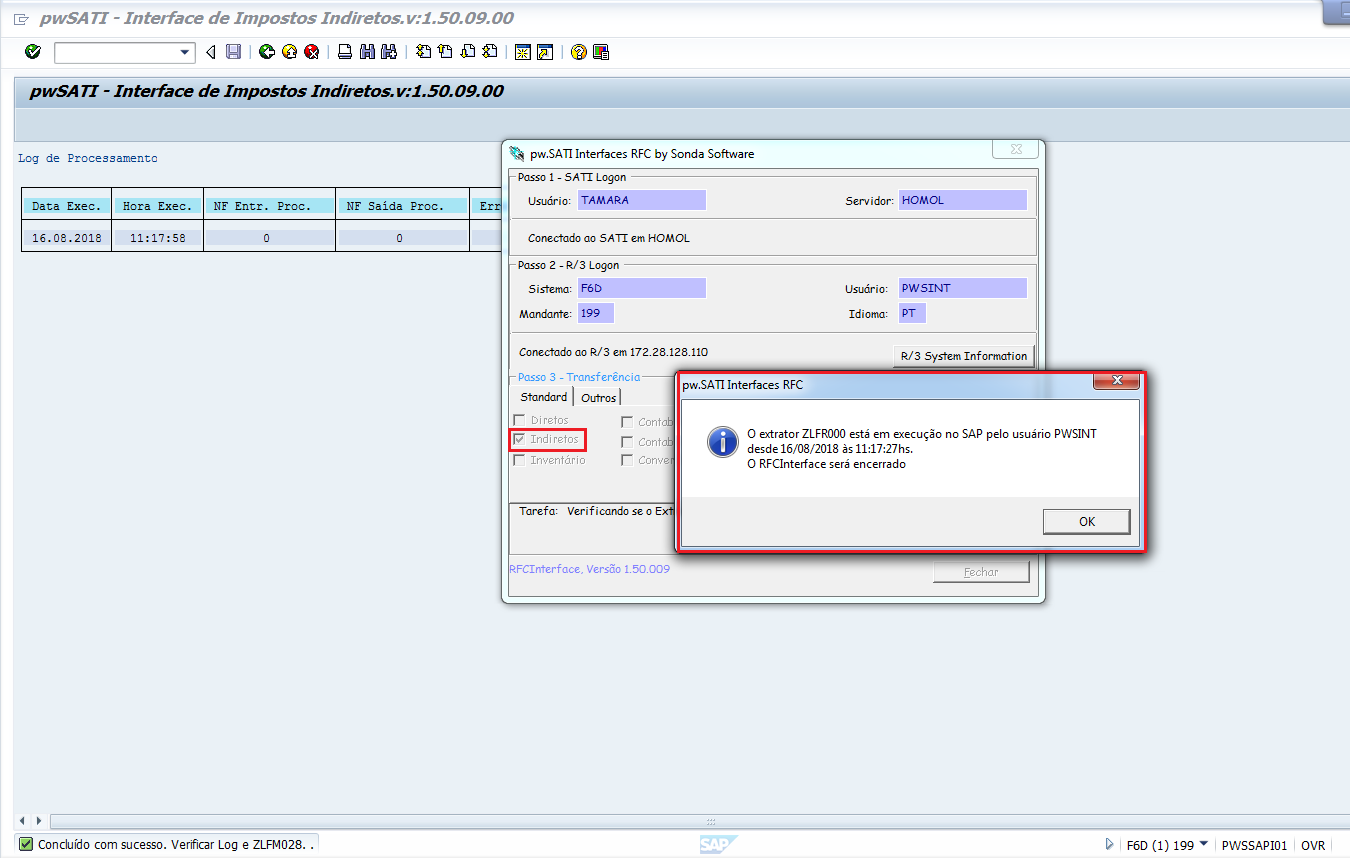The height and width of the screenshot is (858, 1350).
Task: Expand the F6D system info dropdown arrow
Action: (x=1203, y=844)
